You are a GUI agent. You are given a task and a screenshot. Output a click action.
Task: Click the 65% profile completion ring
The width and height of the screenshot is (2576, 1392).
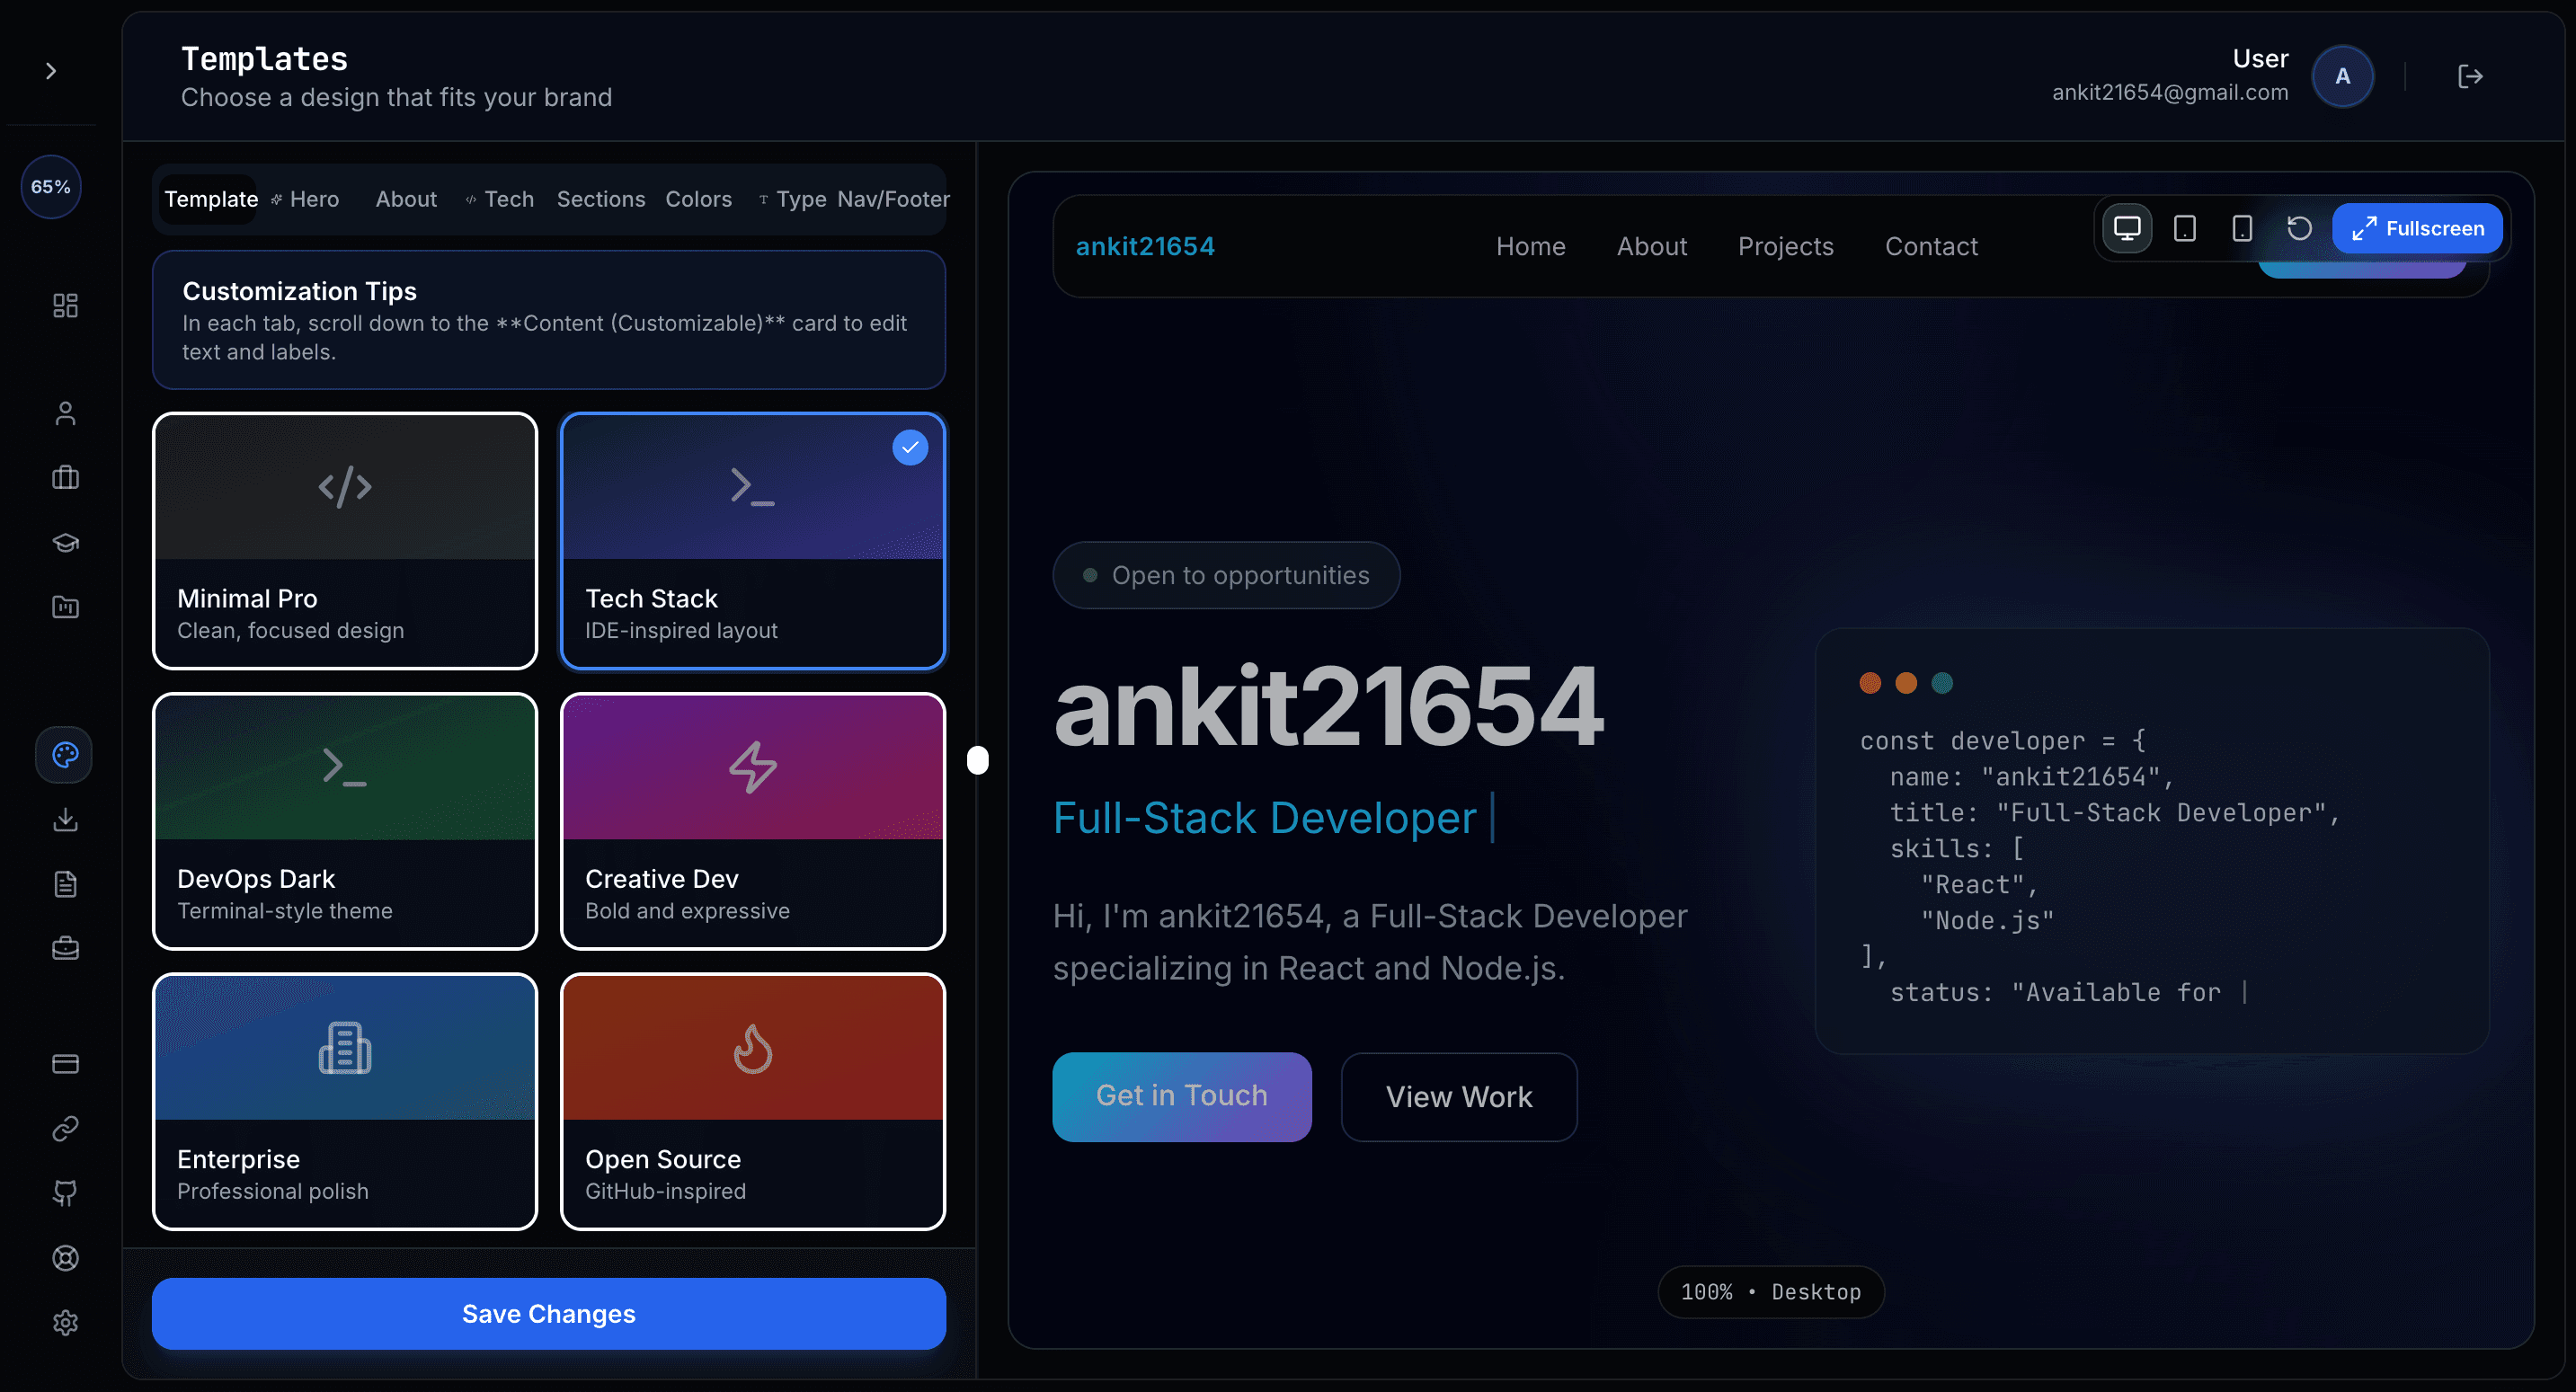(51, 187)
